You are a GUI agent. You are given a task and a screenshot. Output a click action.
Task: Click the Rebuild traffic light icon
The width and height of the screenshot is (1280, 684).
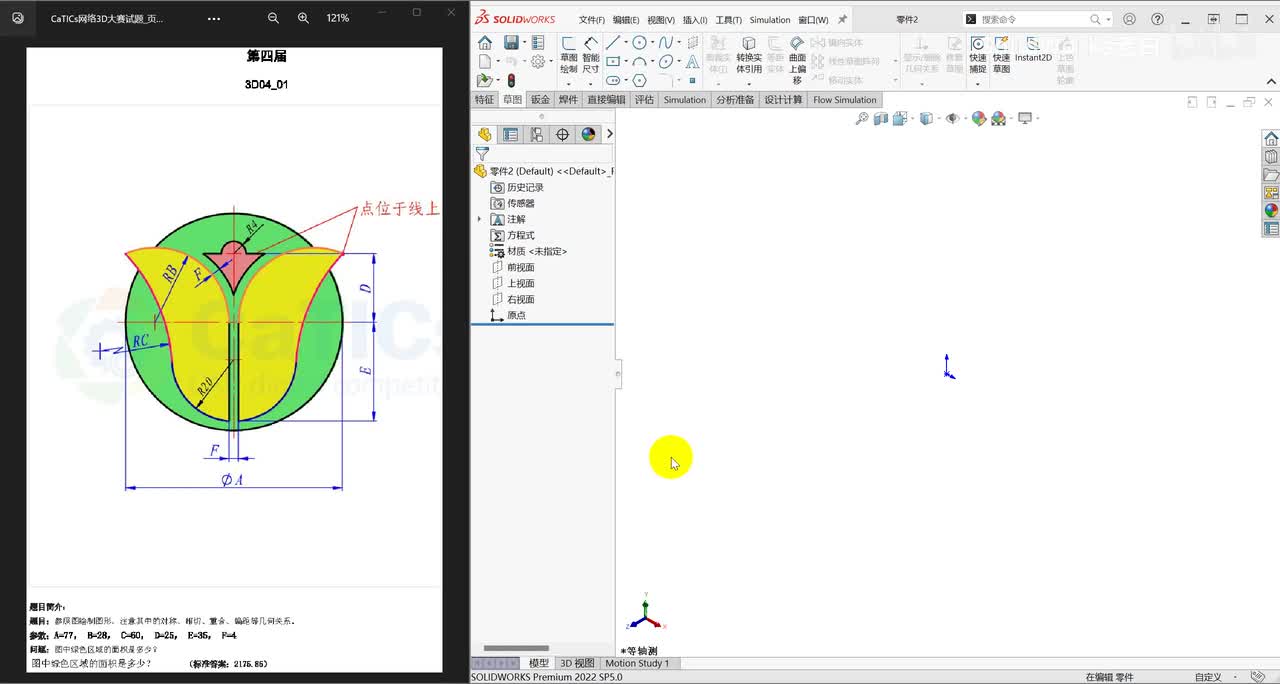pos(511,80)
